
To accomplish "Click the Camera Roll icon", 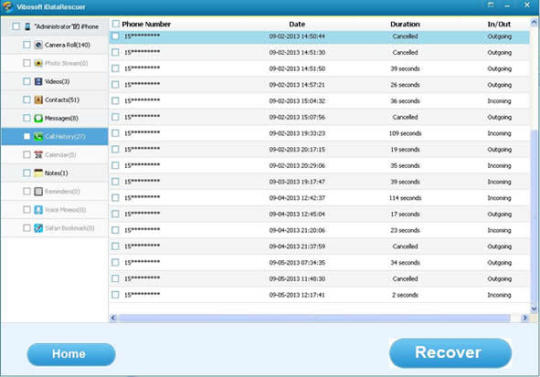I will pos(38,45).
